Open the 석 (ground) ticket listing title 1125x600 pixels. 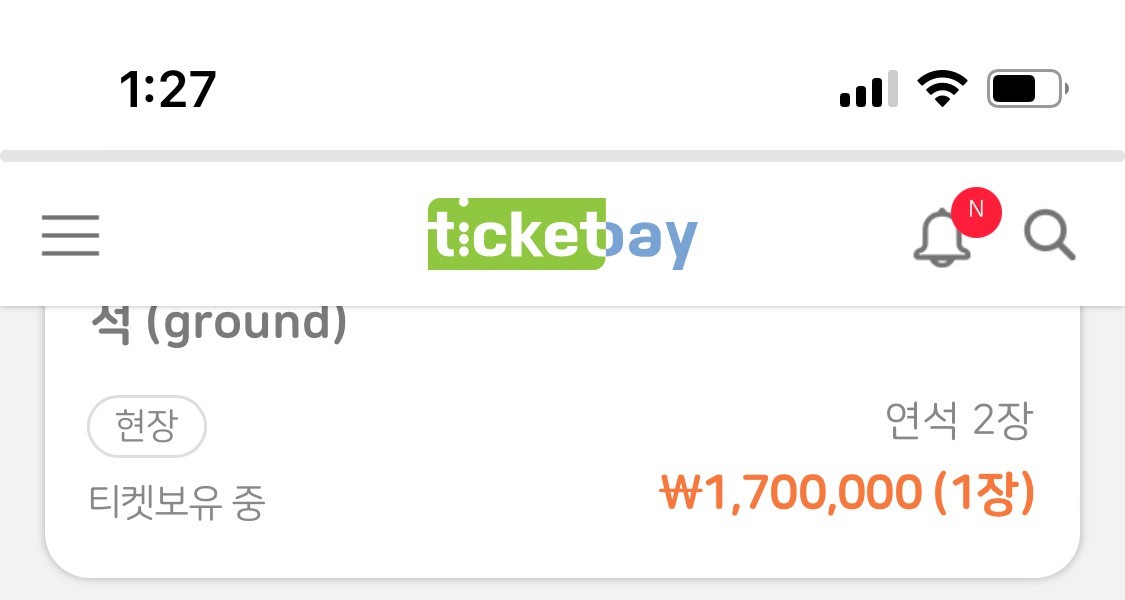tap(218, 325)
